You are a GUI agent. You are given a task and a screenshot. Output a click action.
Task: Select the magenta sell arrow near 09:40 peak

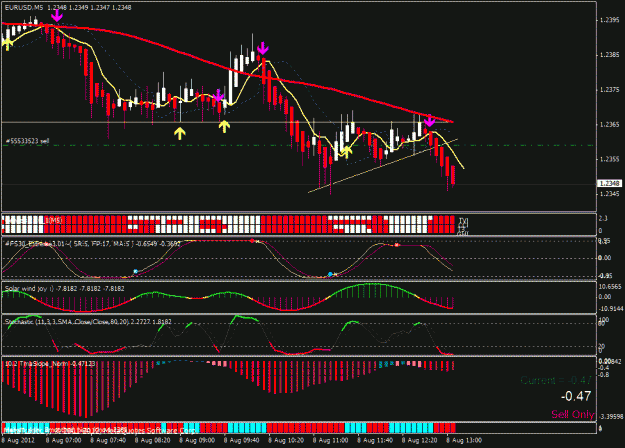click(263, 48)
